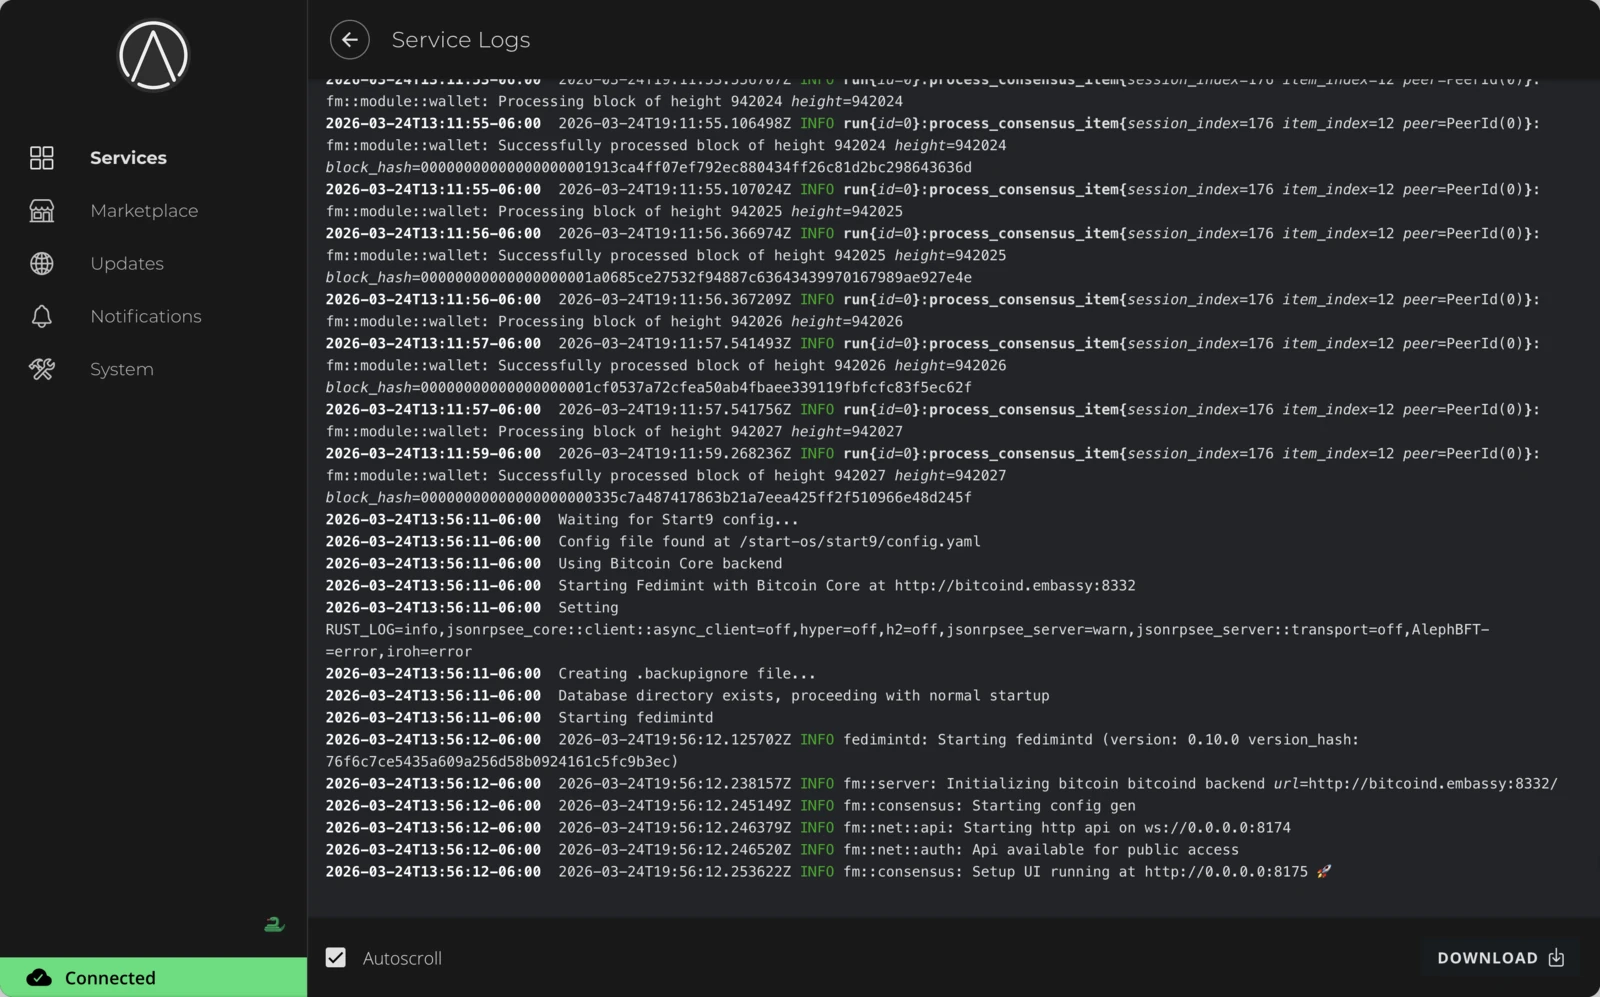Click the Service Logs title
1600x997 pixels.
click(460, 39)
